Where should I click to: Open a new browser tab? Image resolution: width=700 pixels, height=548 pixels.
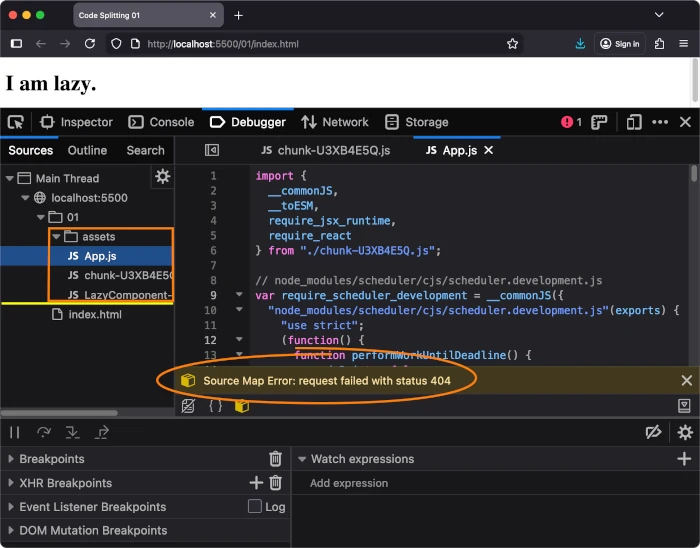238,16
